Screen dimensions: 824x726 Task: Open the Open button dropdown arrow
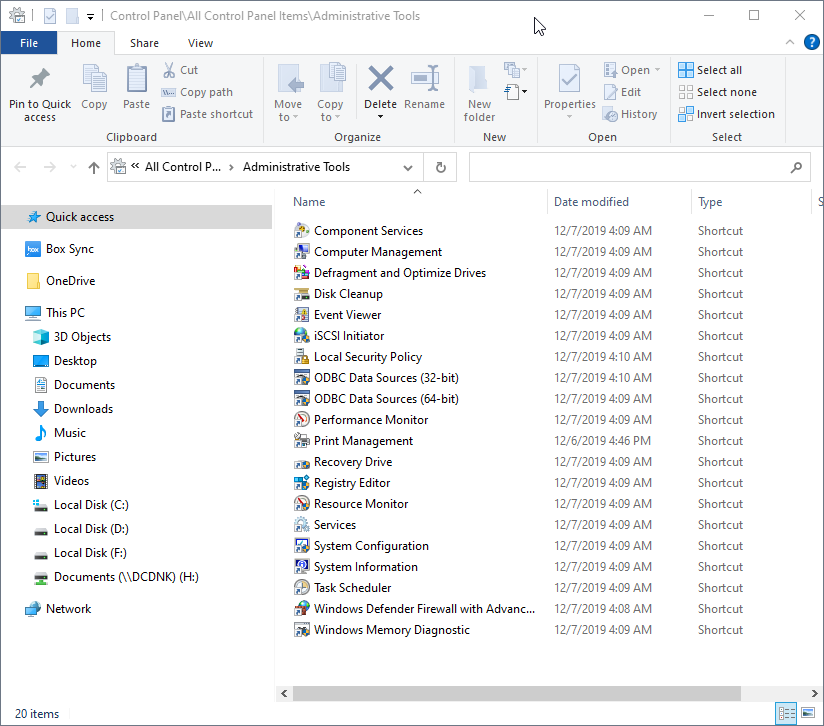[657, 70]
